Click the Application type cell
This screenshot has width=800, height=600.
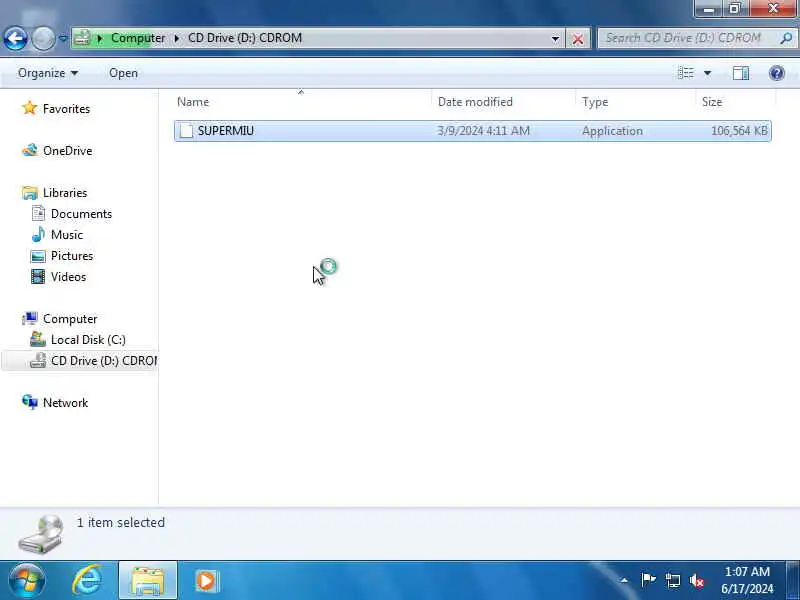point(612,131)
